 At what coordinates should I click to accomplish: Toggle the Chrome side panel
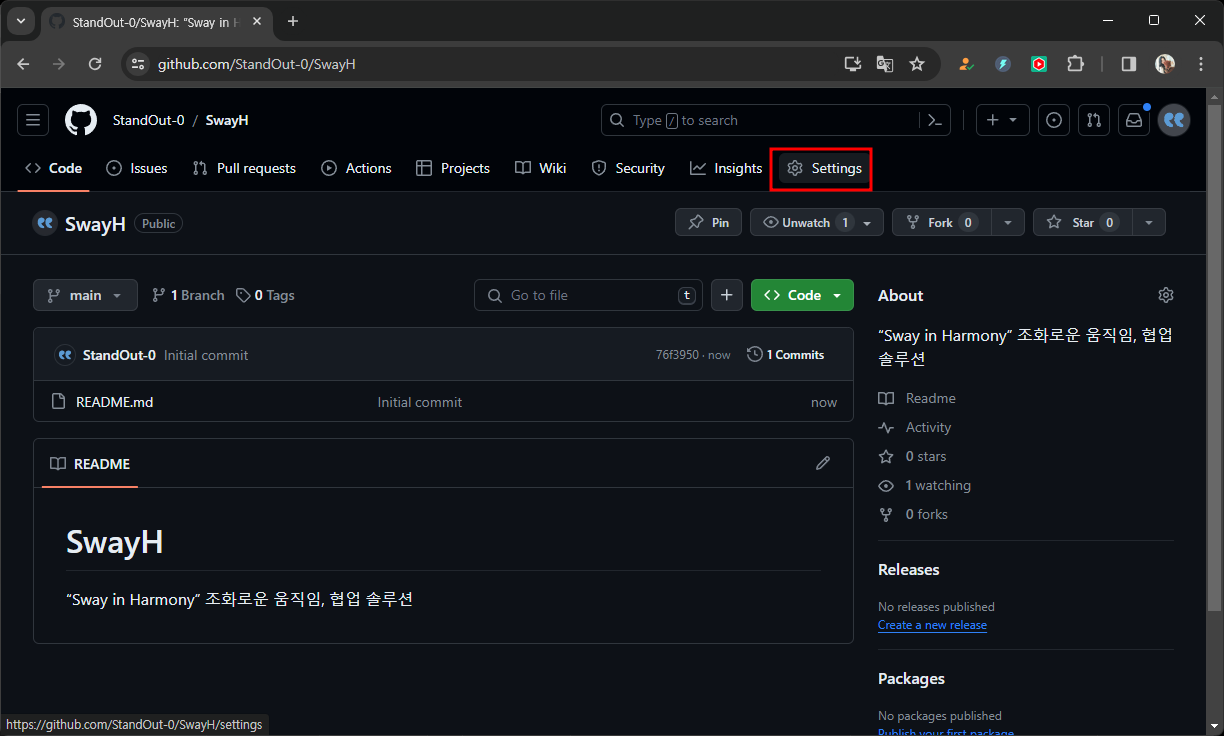1128,64
